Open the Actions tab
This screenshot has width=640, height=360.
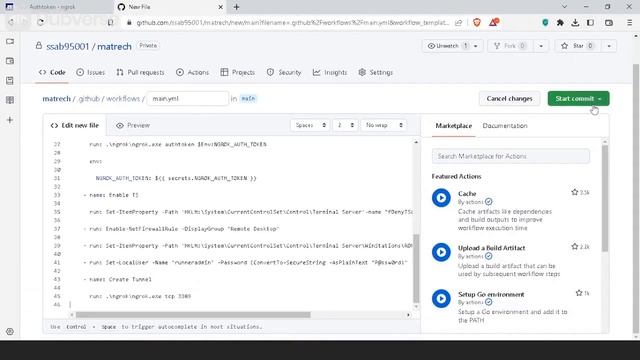(192, 72)
